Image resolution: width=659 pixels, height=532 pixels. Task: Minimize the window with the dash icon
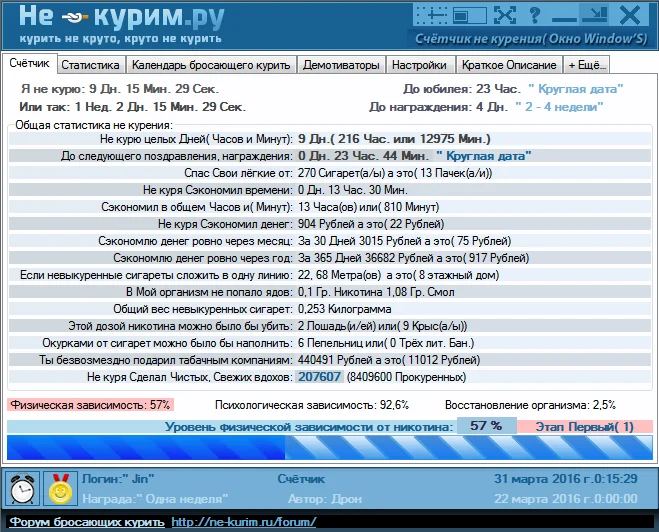tap(564, 19)
